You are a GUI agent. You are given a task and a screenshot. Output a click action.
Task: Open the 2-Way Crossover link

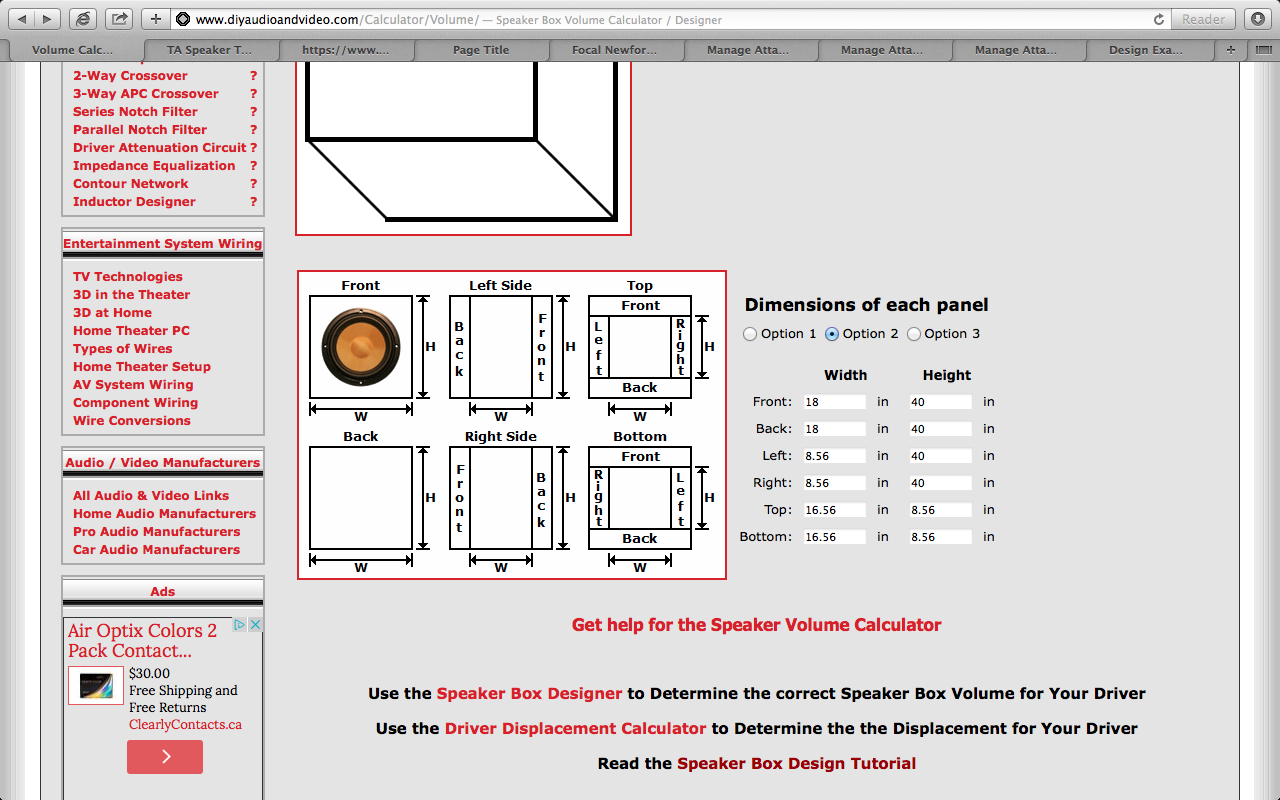(x=130, y=76)
